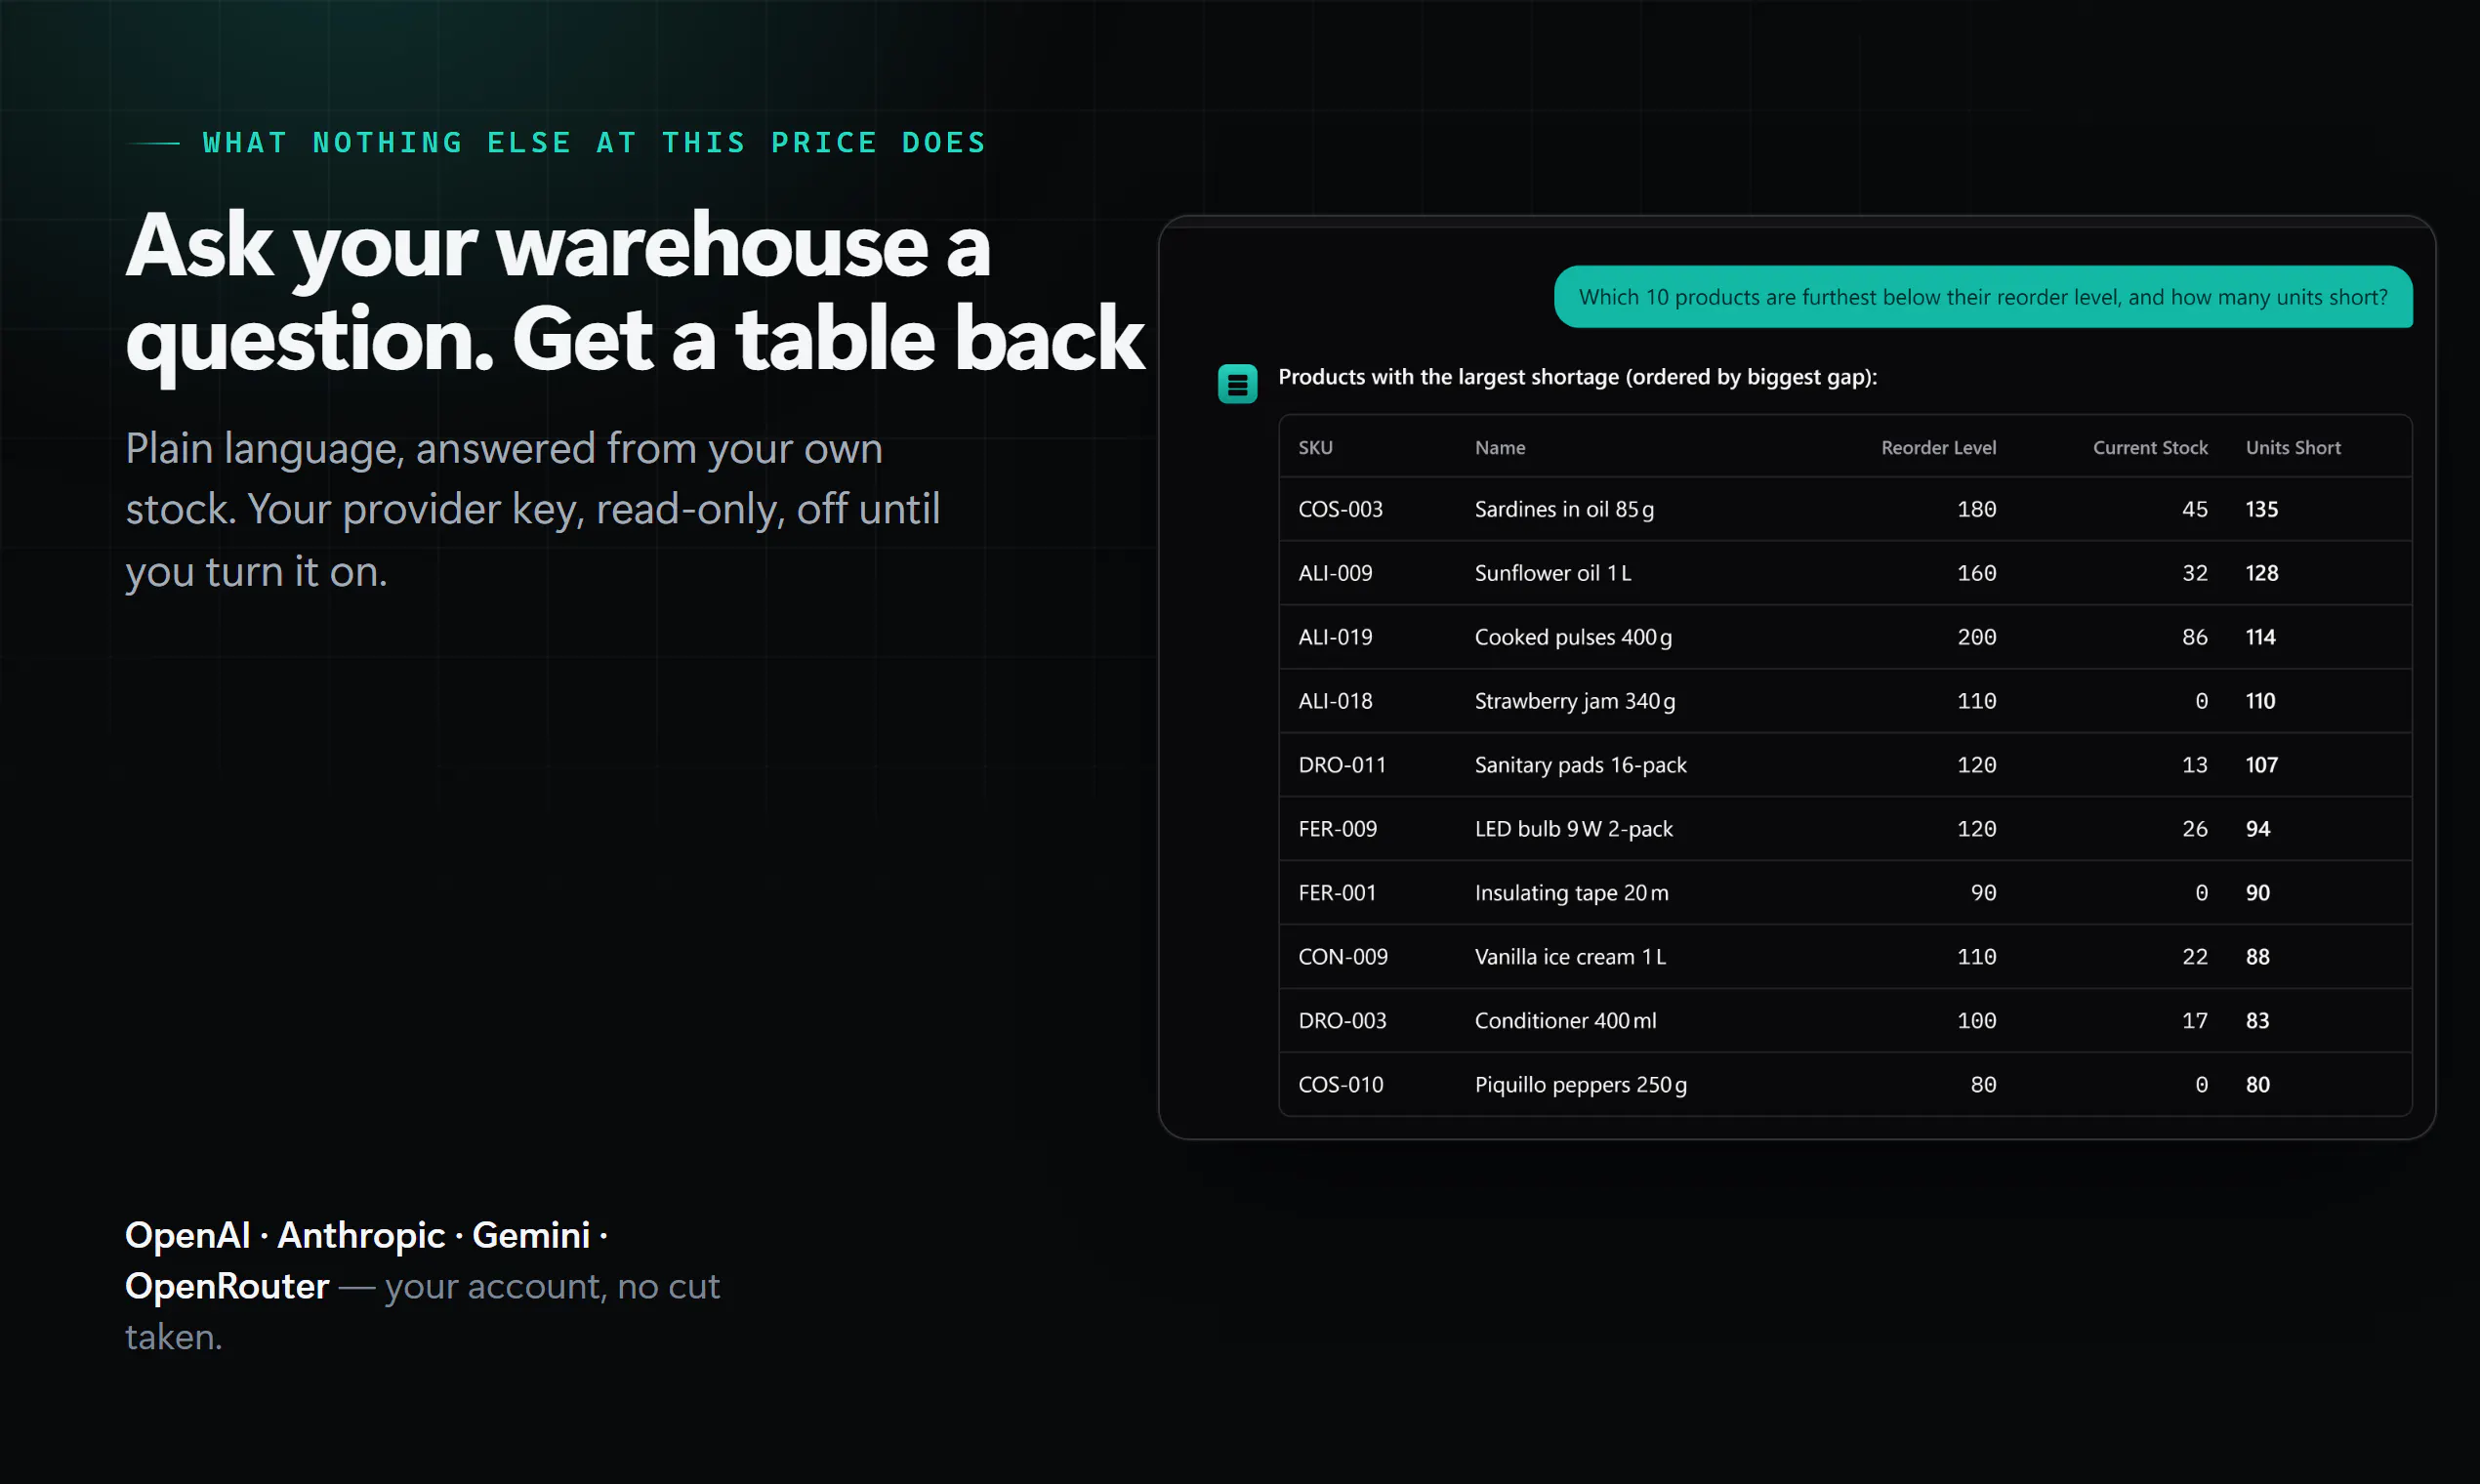Click reorder level 200 for Cooked pulses
The height and width of the screenshot is (1484, 2480).
(1977, 637)
